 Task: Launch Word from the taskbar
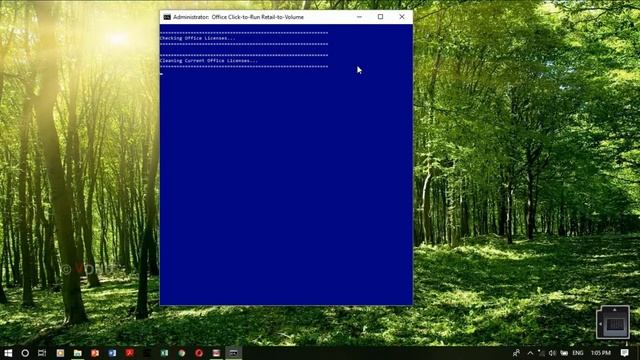pyautogui.click(x=112, y=353)
